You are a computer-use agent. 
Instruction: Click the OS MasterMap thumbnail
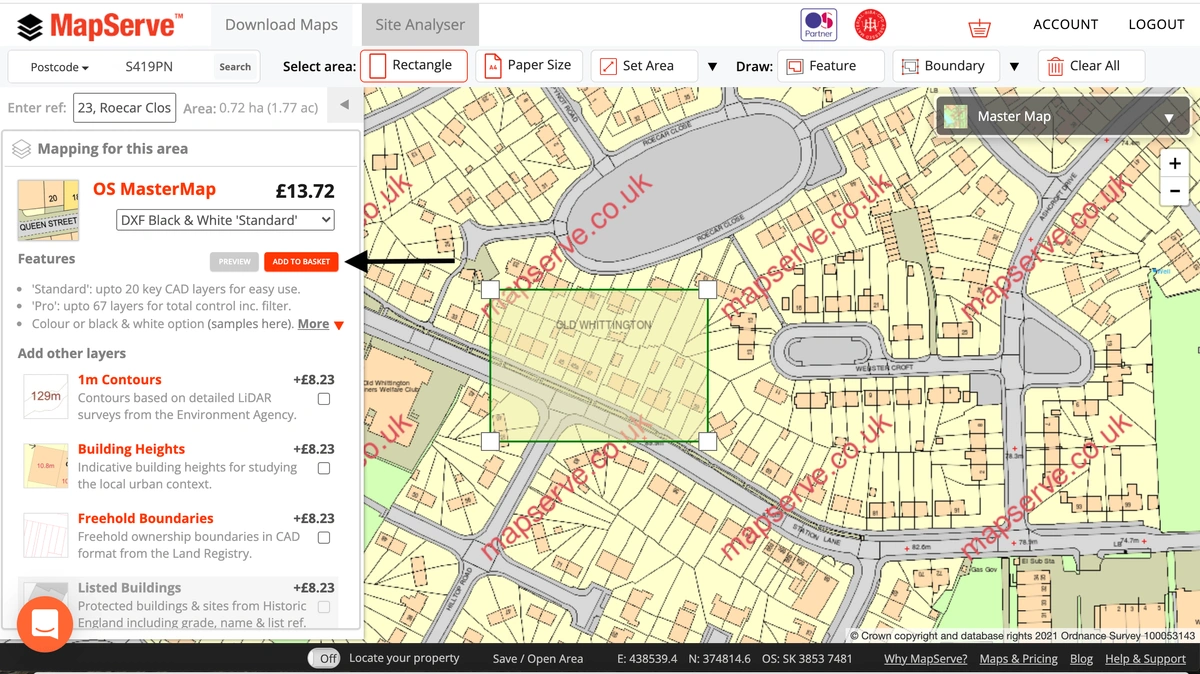point(48,211)
